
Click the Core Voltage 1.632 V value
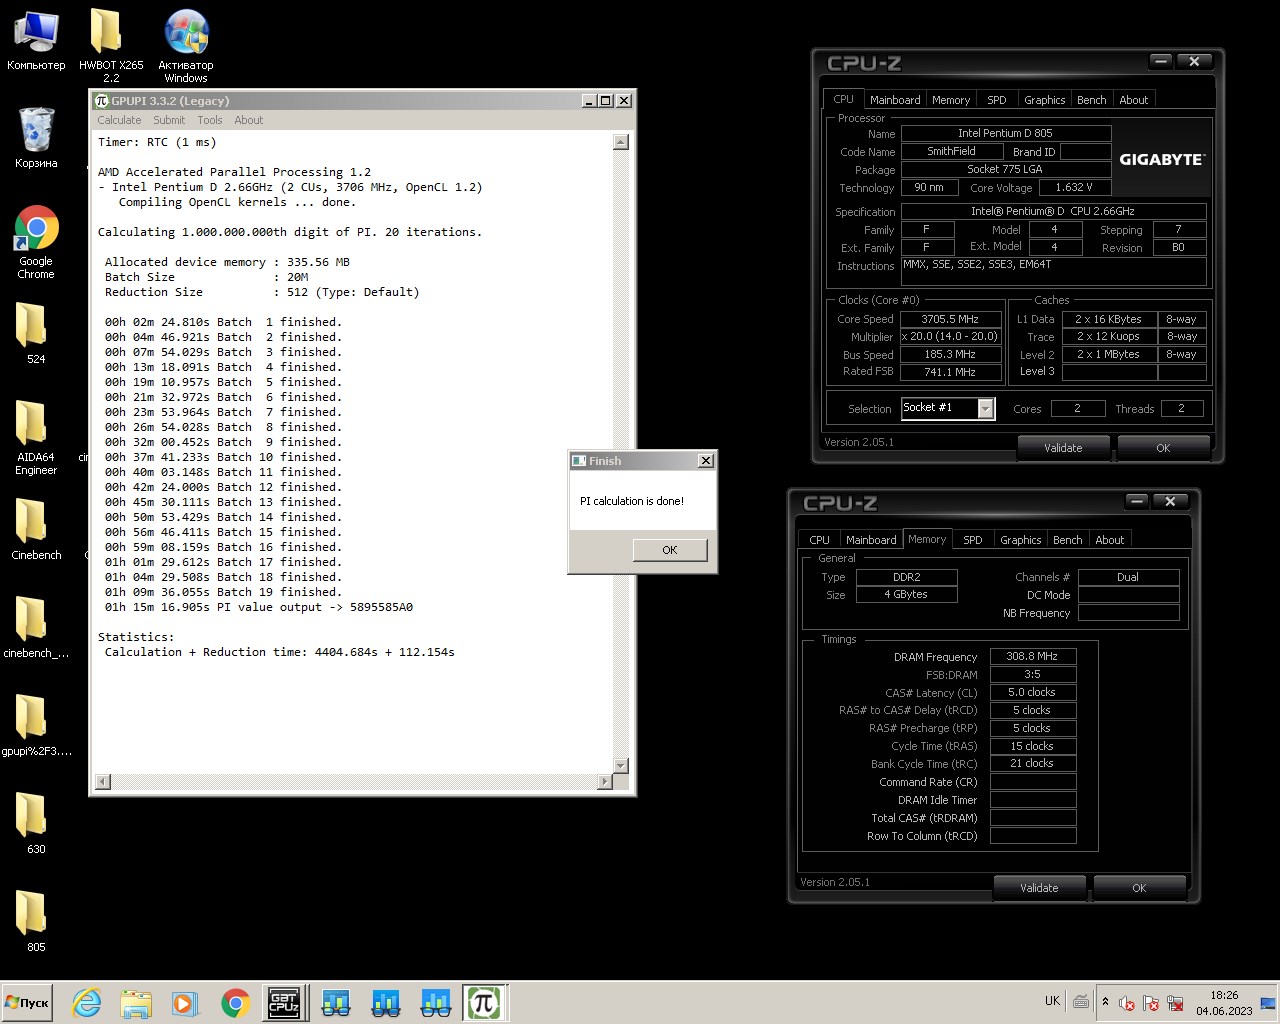tap(1074, 187)
